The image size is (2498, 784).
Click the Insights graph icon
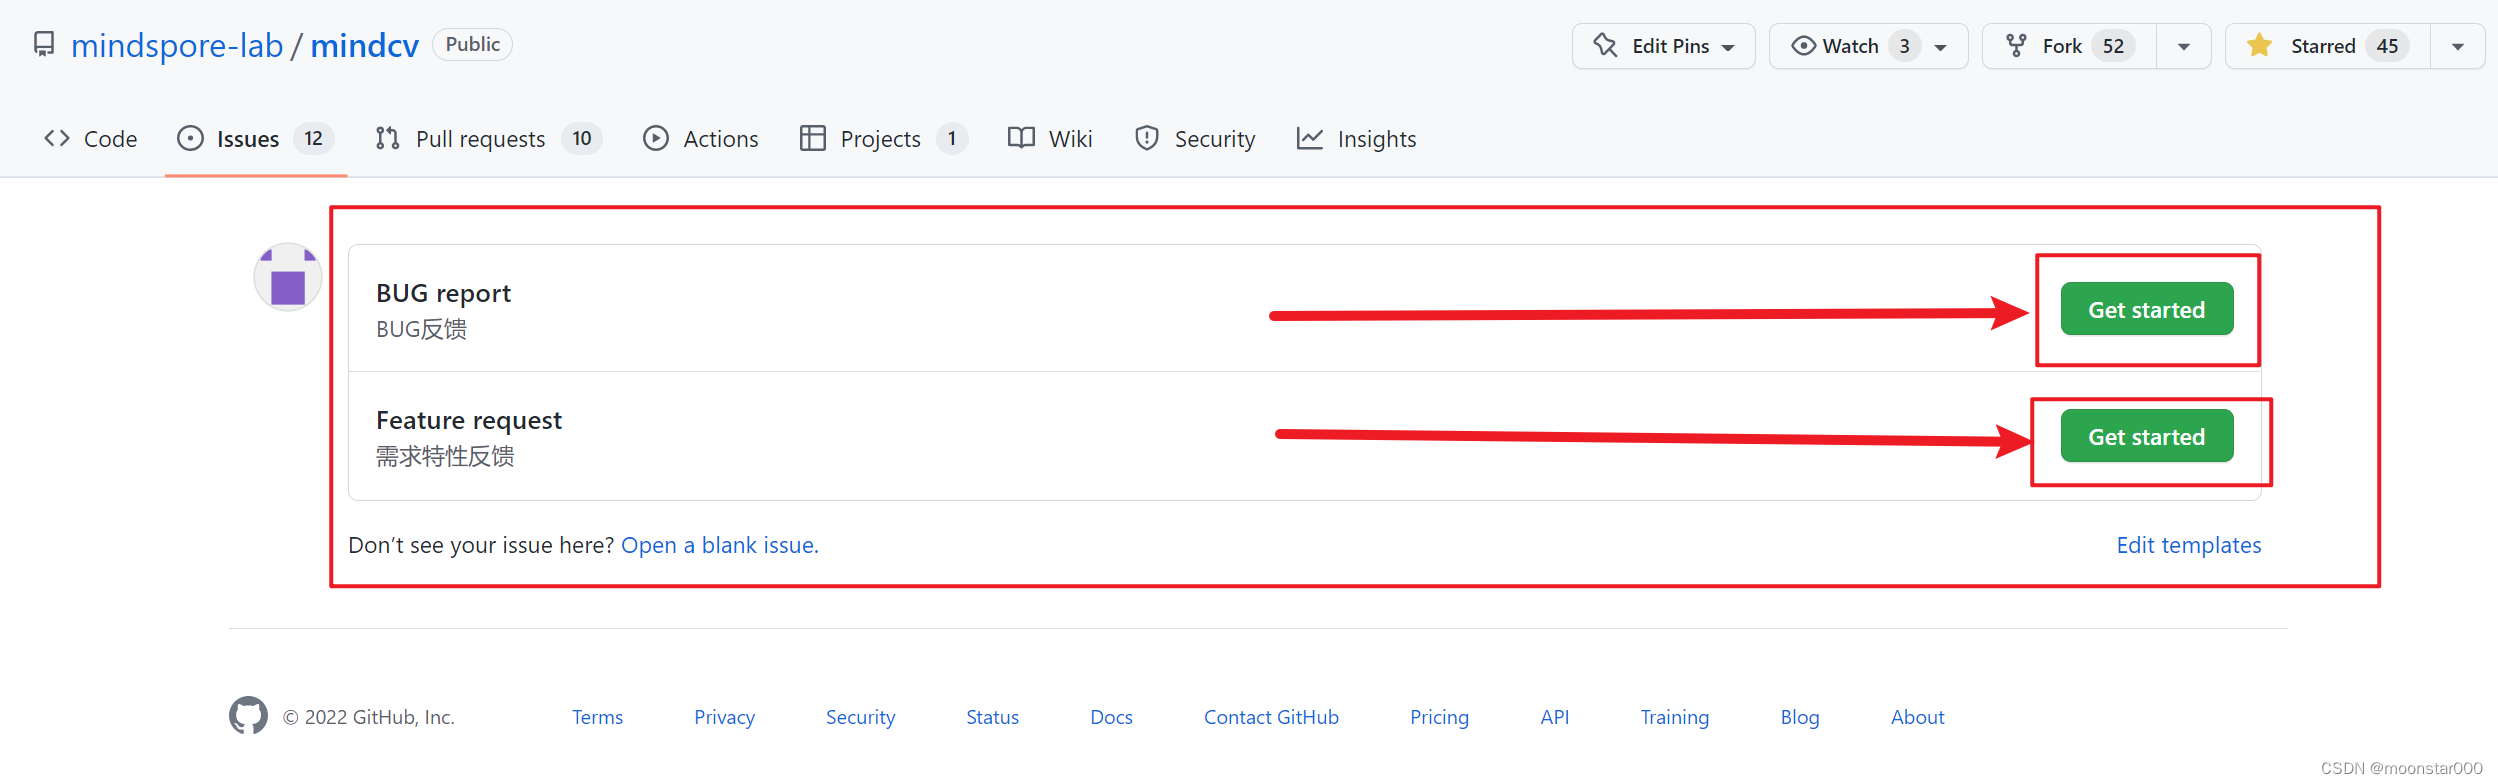pos(1310,138)
